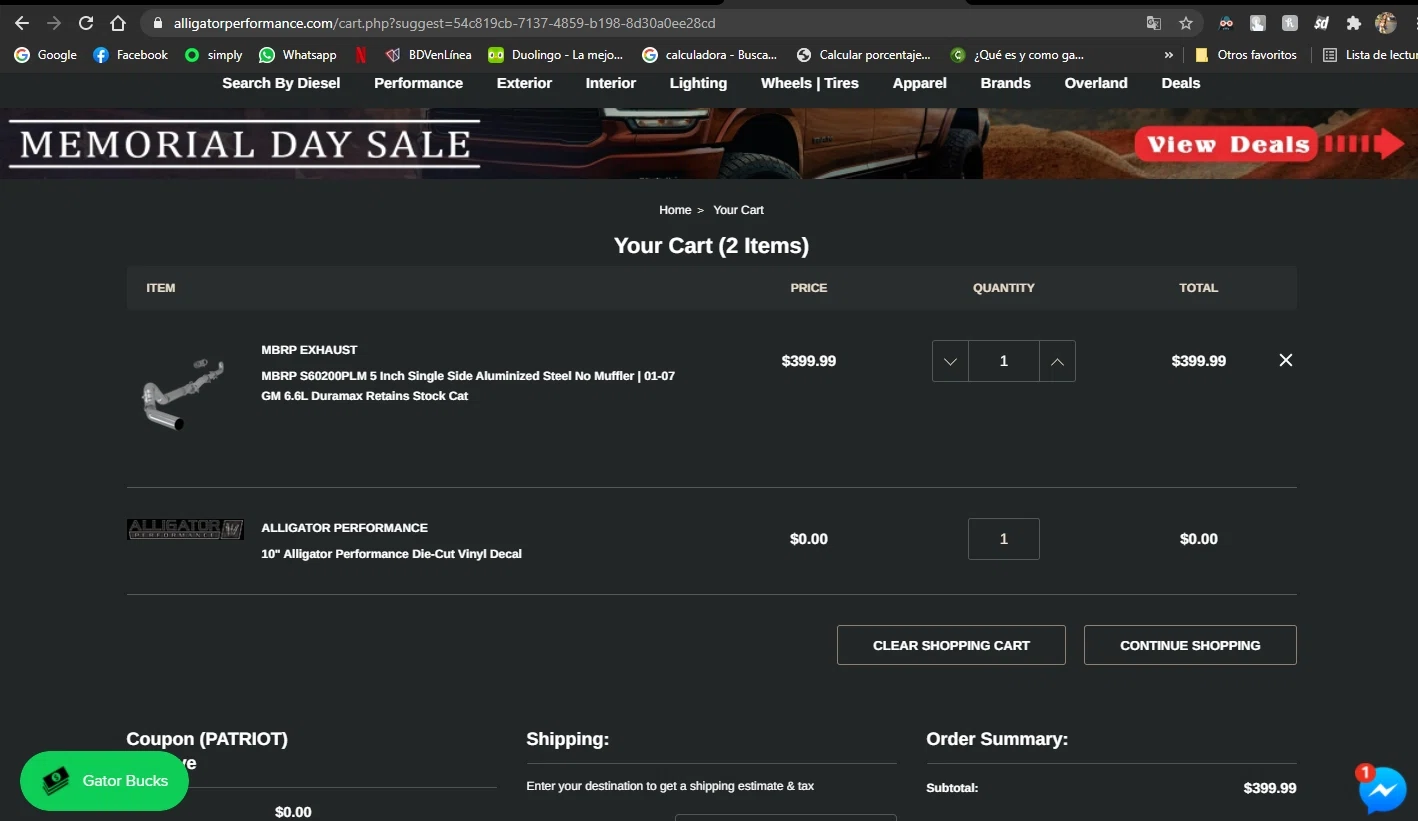The image size is (1418, 821).
Task: Increase the MBRP exhaust quantity
Action: tap(1057, 361)
